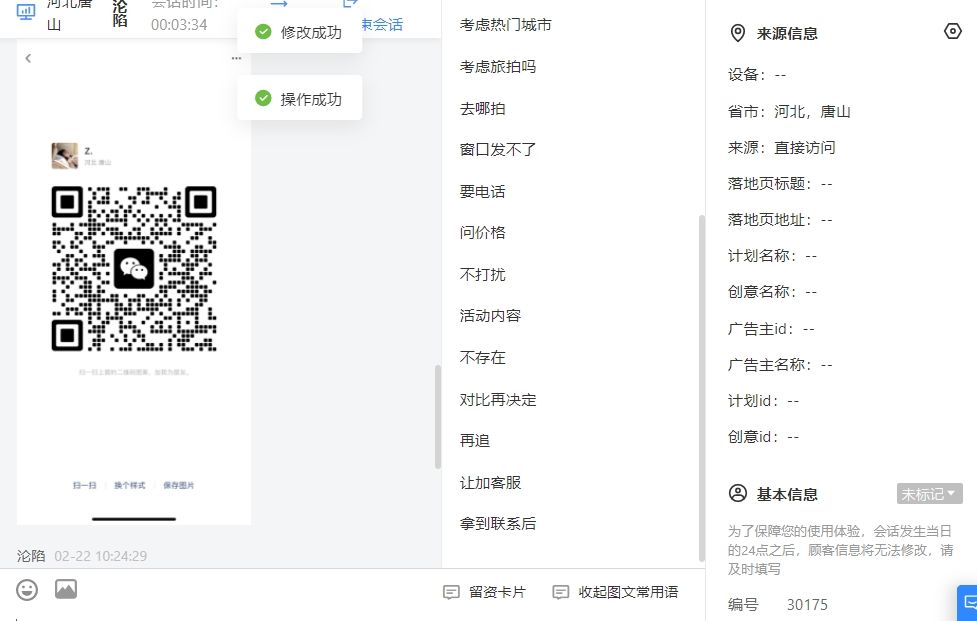Click the computer monitor icon at top left
This screenshot has width=977, height=621.
click(26, 11)
